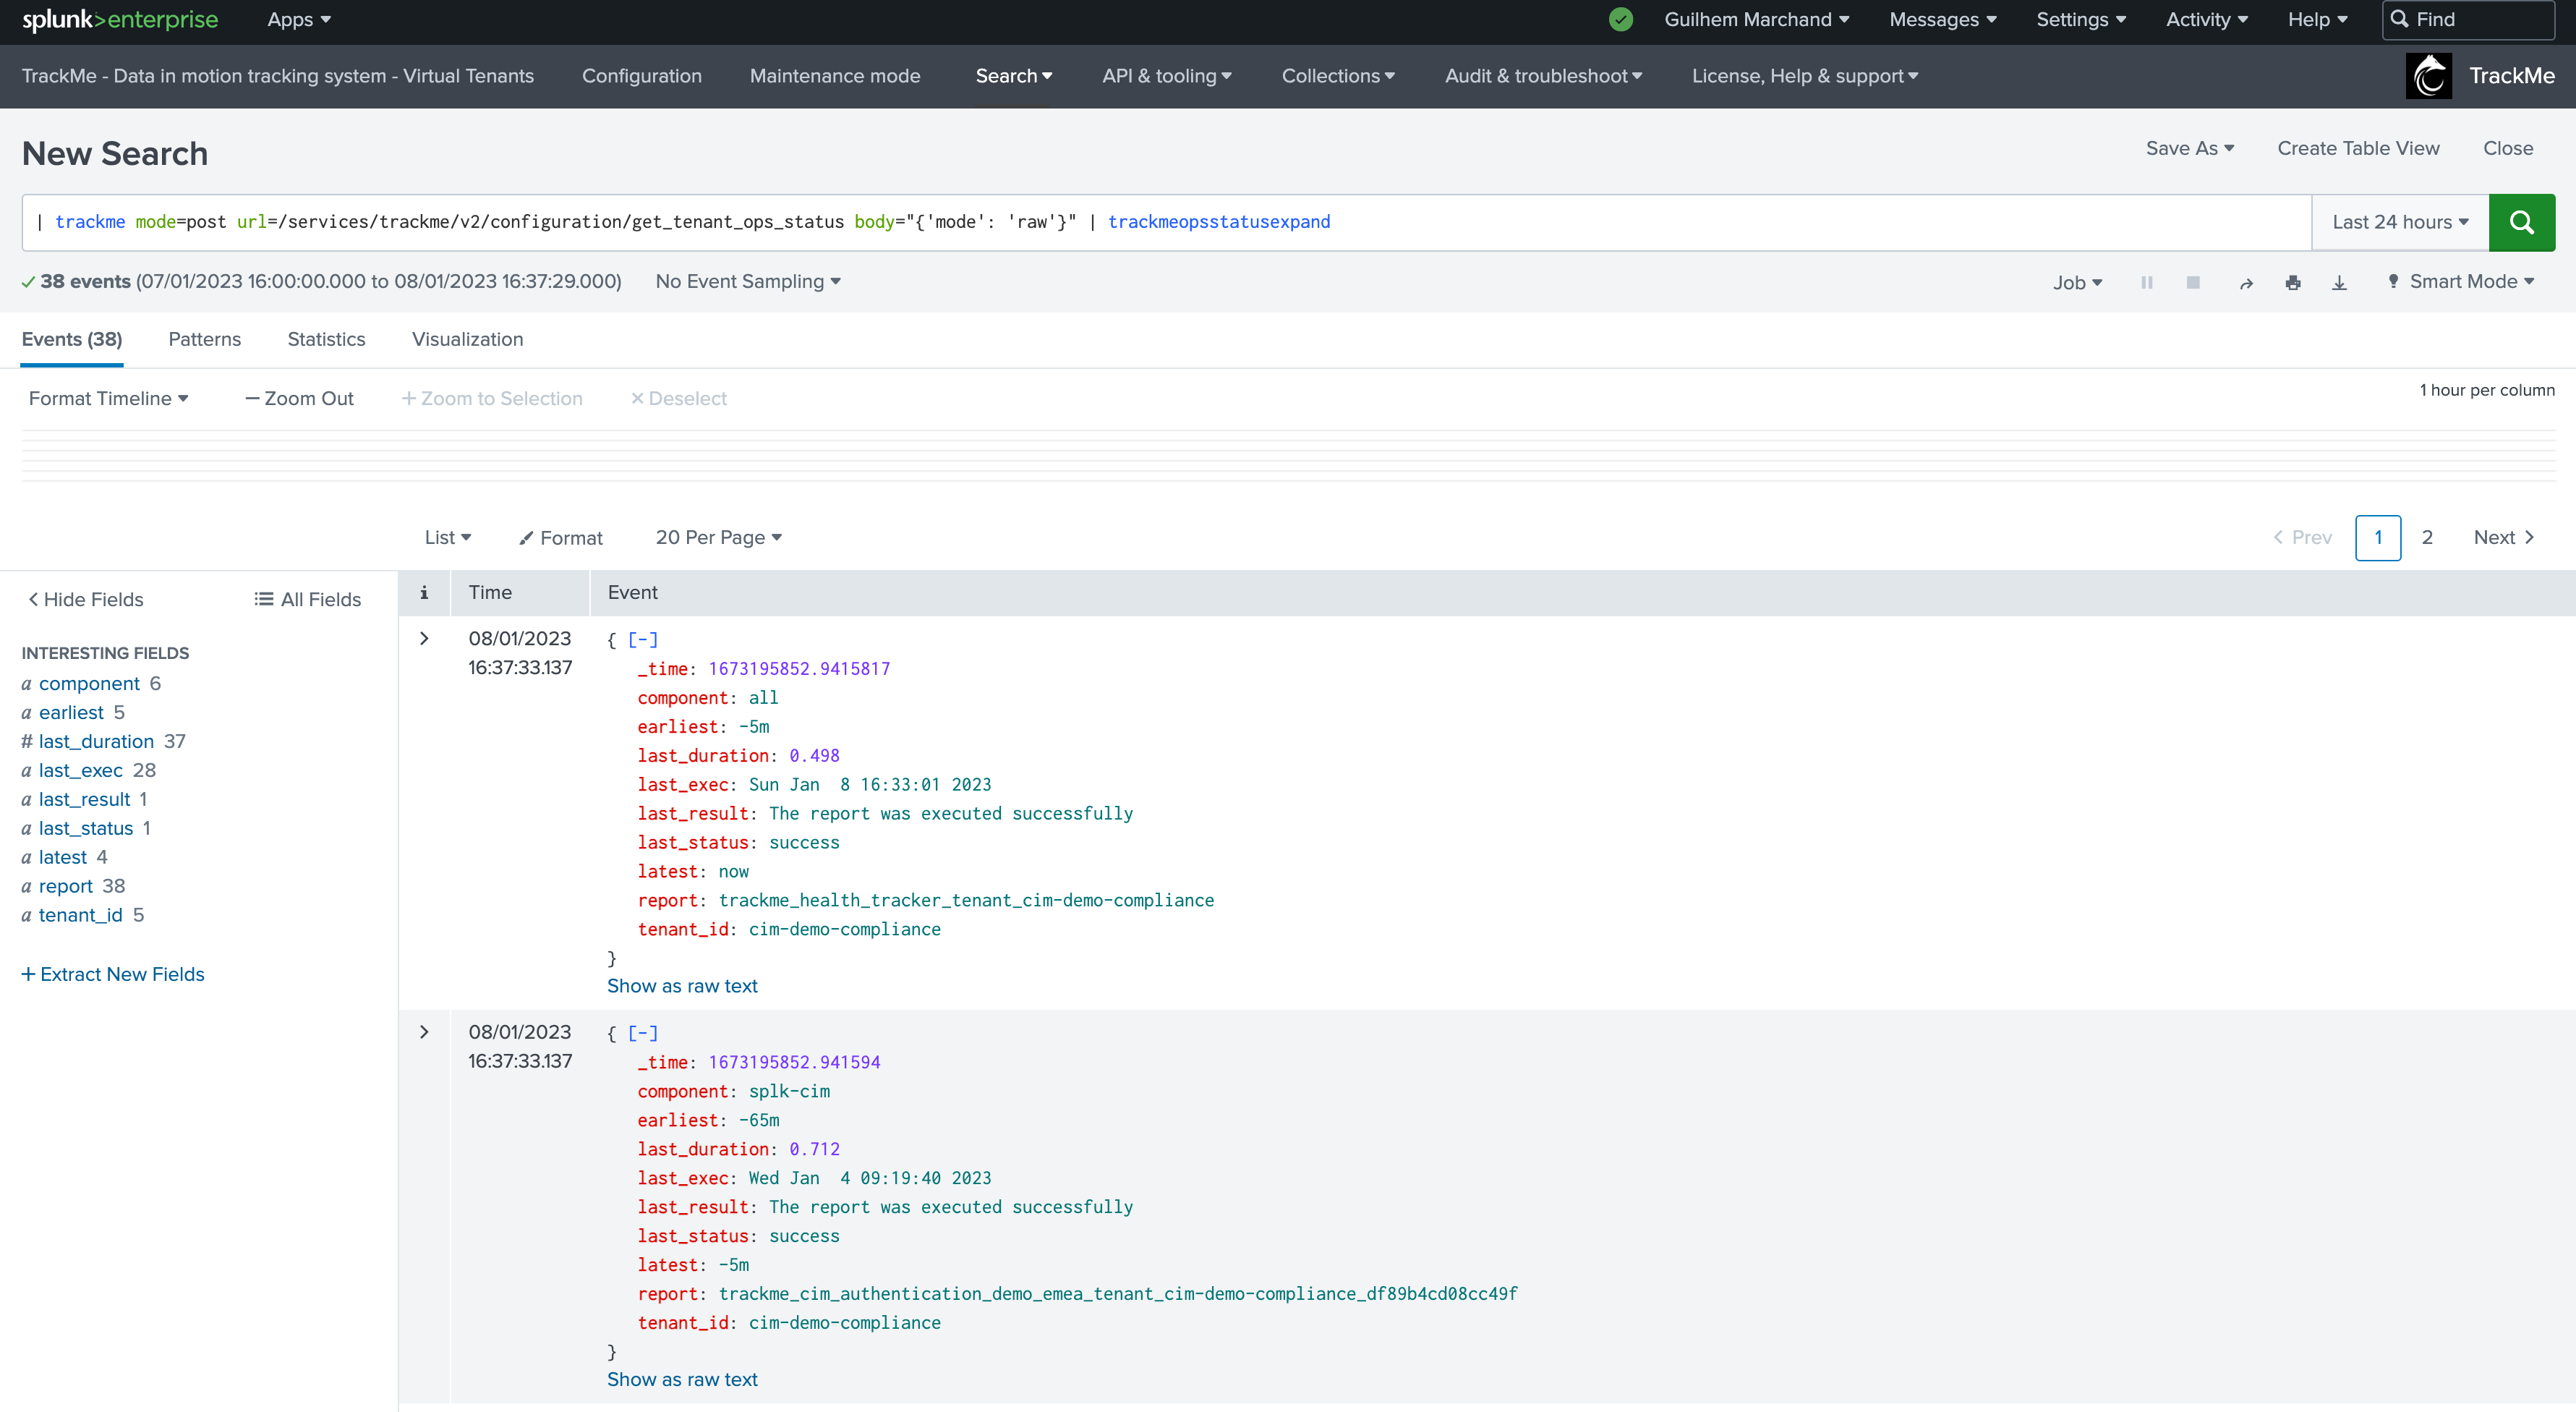Screen dimensions: 2576x1412
Task: Open 20 Per Page dropdown
Action: (x=718, y=537)
